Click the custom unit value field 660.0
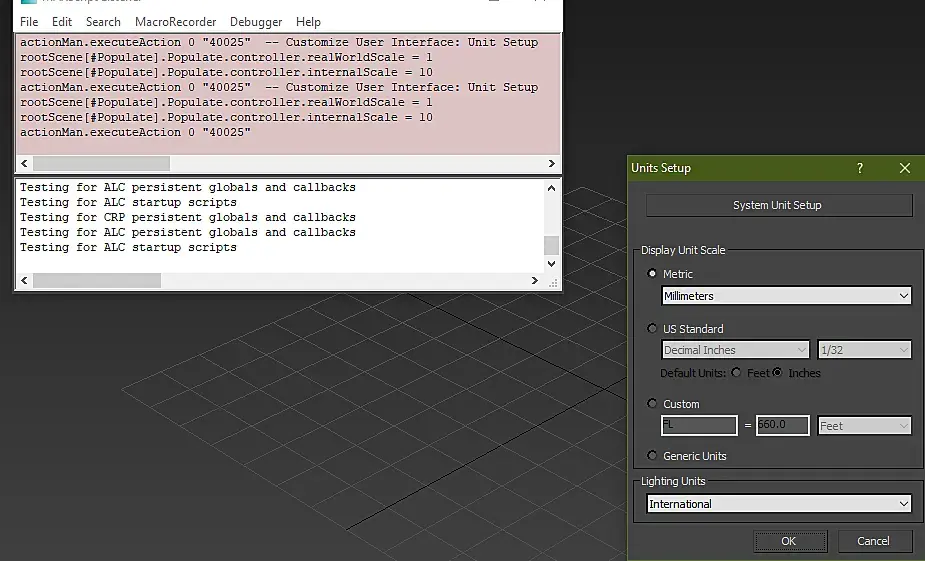The image size is (925, 561). tap(782, 425)
